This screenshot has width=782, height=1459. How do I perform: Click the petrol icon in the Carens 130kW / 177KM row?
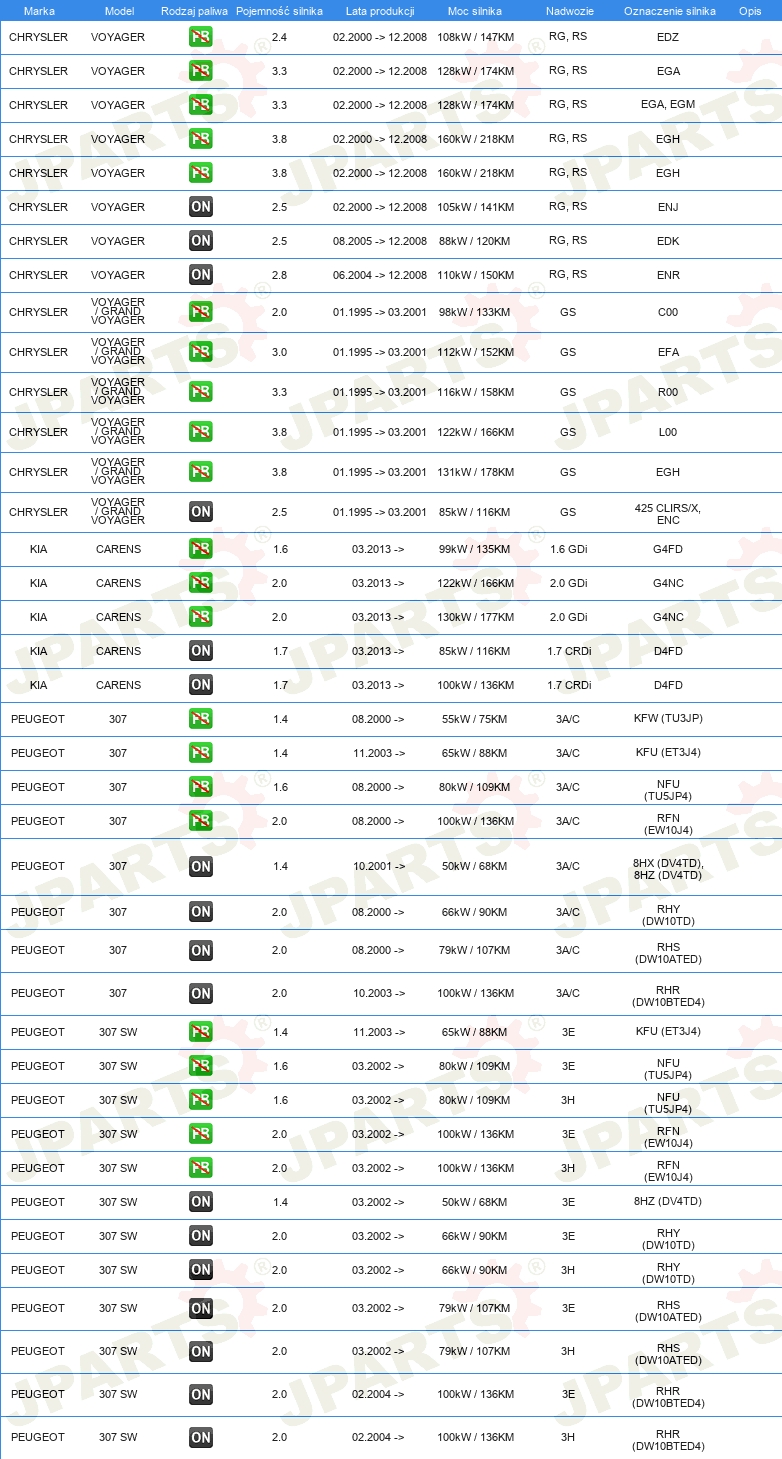(201, 617)
